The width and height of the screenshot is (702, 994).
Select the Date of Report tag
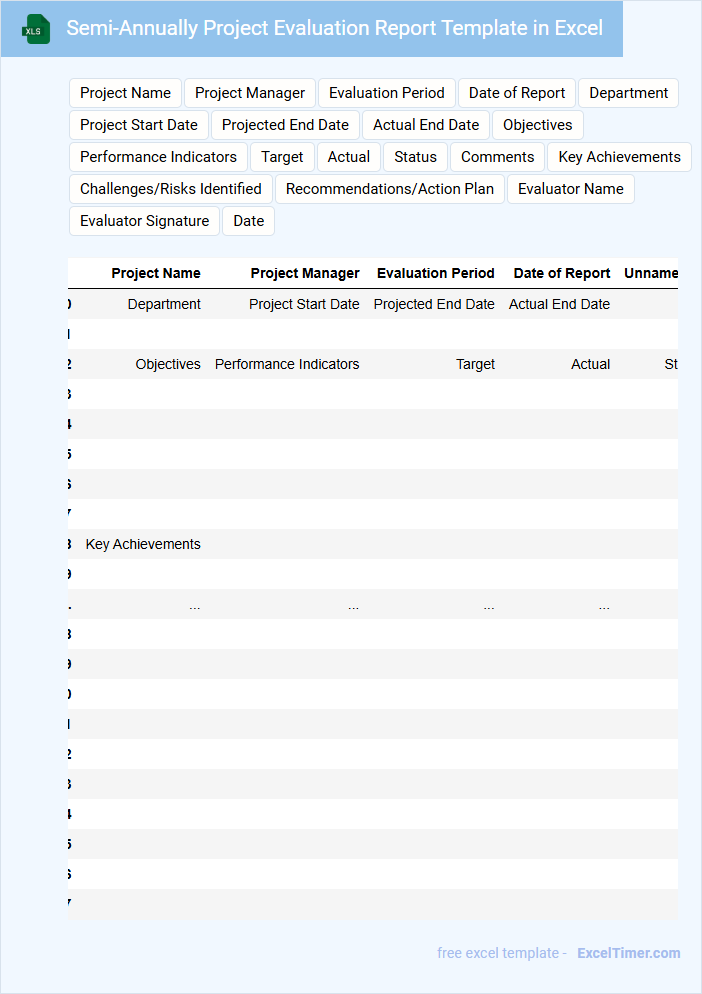[x=517, y=93]
